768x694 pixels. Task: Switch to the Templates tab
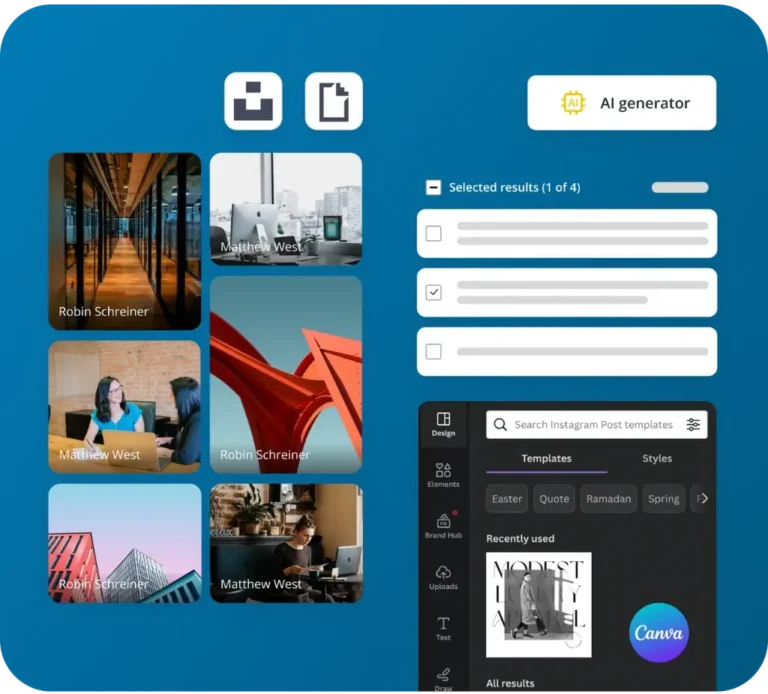[x=546, y=458]
